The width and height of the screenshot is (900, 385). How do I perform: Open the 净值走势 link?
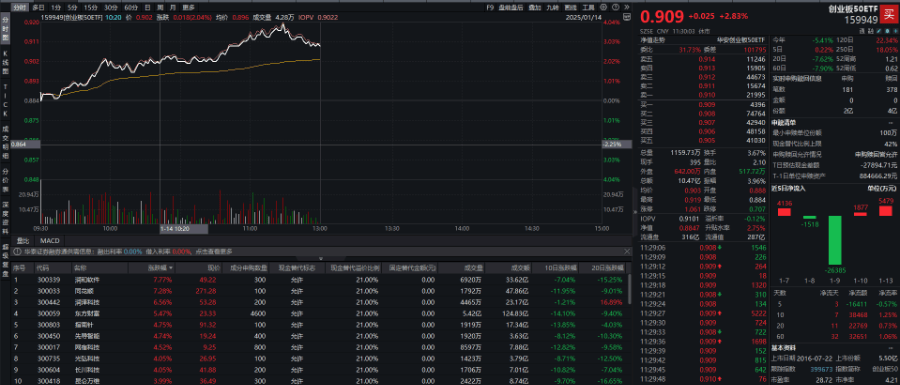653,40
